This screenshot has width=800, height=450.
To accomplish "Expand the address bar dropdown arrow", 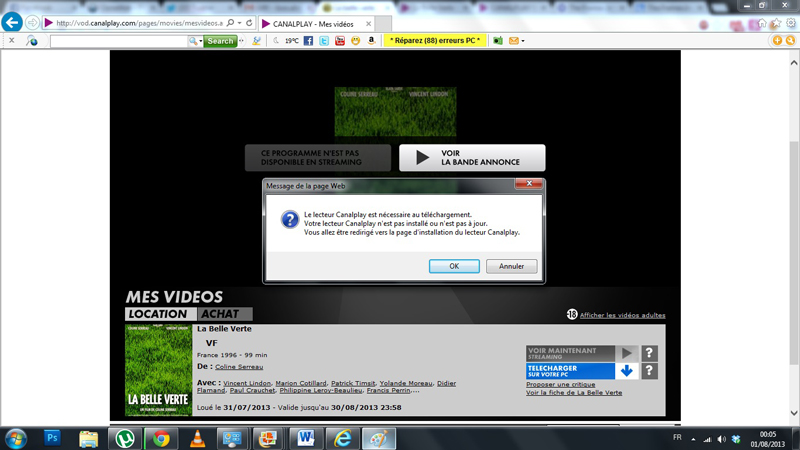I will (x=239, y=23).
